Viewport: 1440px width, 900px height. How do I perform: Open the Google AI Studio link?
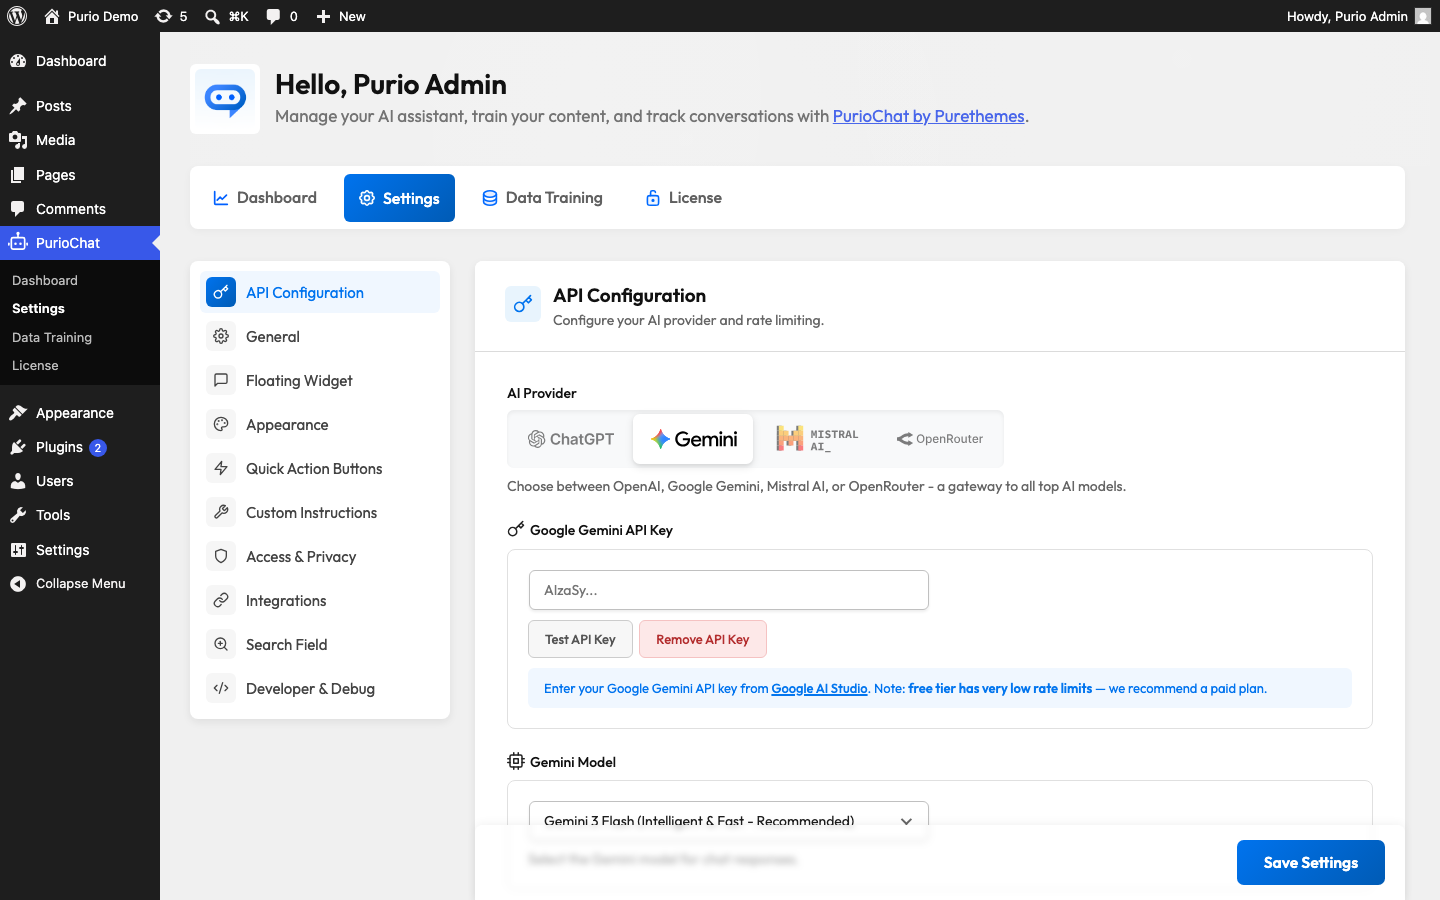click(x=819, y=688)
